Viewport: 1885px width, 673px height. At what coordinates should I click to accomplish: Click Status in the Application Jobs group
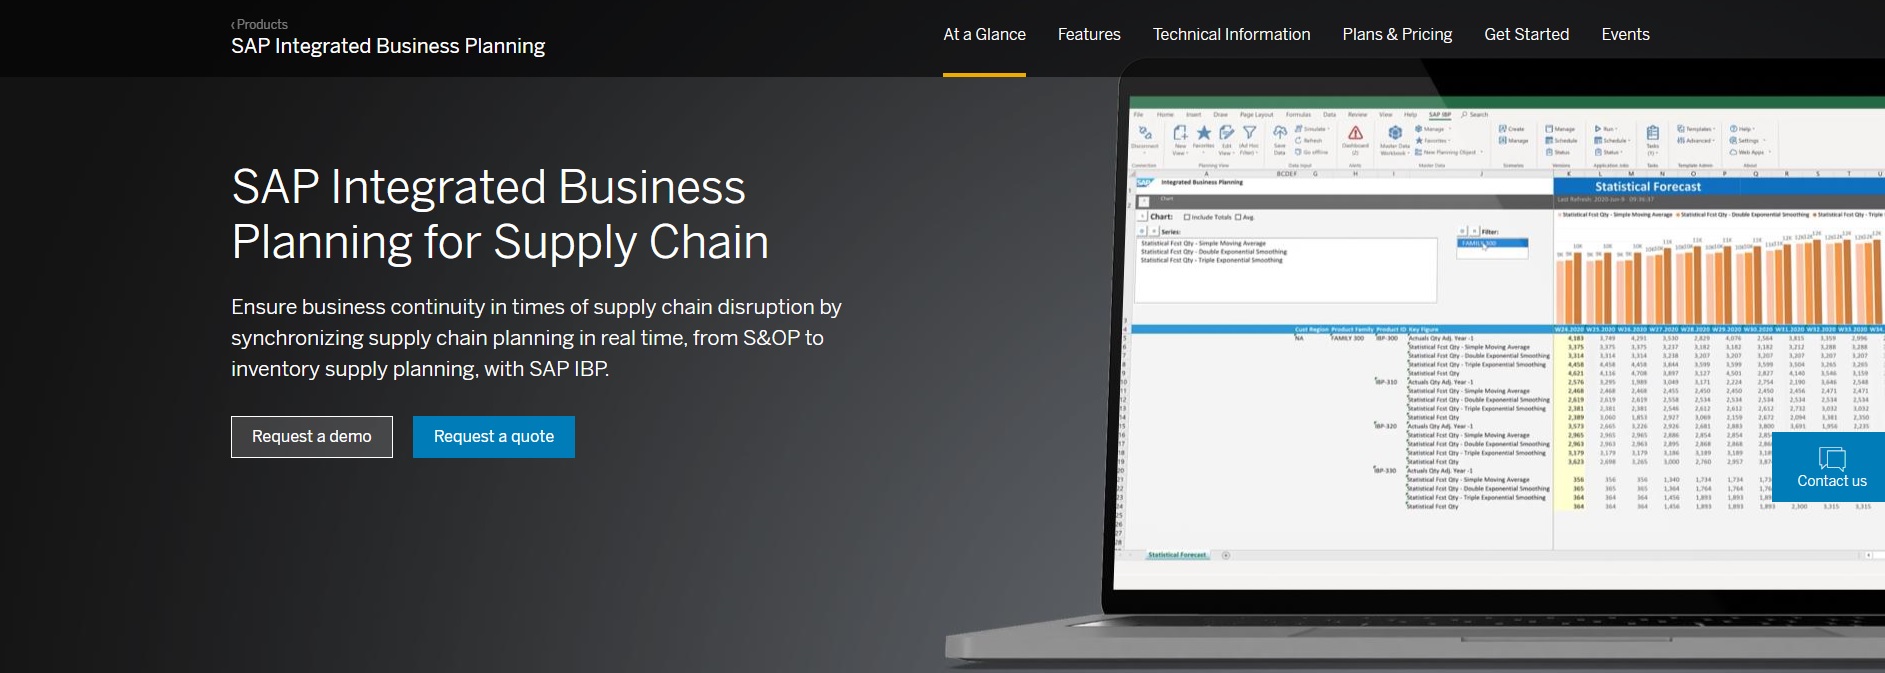1608,152
